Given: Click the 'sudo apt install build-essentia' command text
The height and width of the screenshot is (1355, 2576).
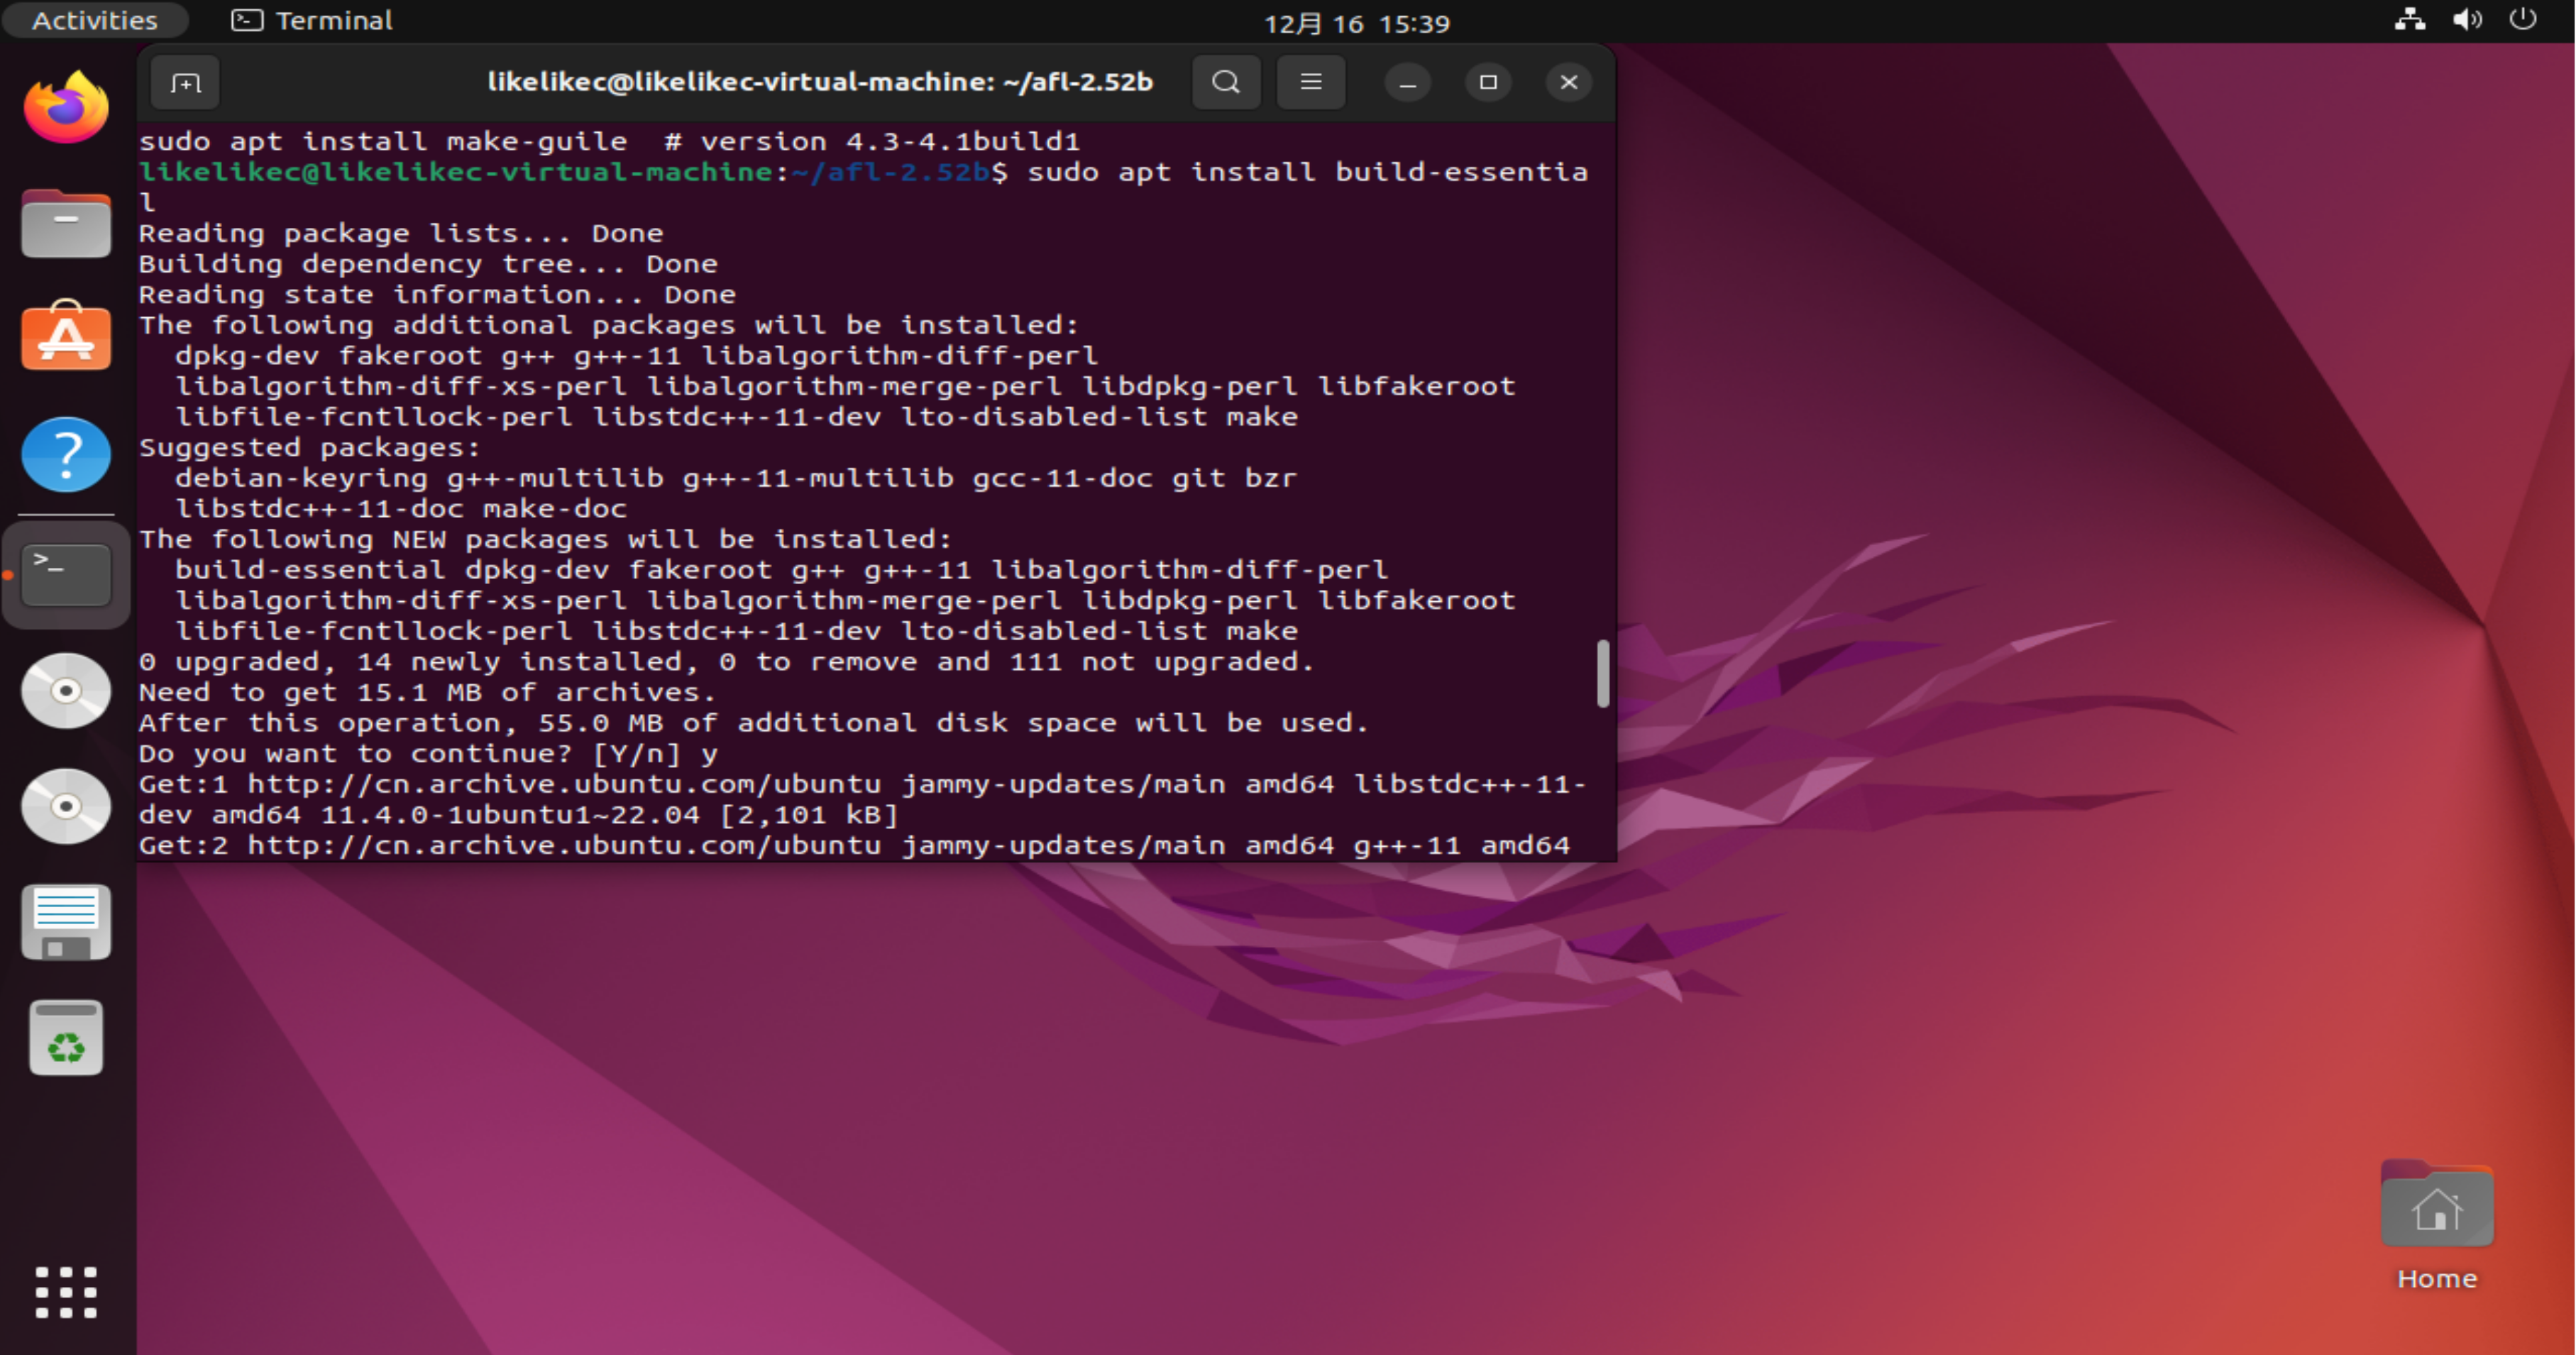Looking at the screenshot, I should [1307, 172].
